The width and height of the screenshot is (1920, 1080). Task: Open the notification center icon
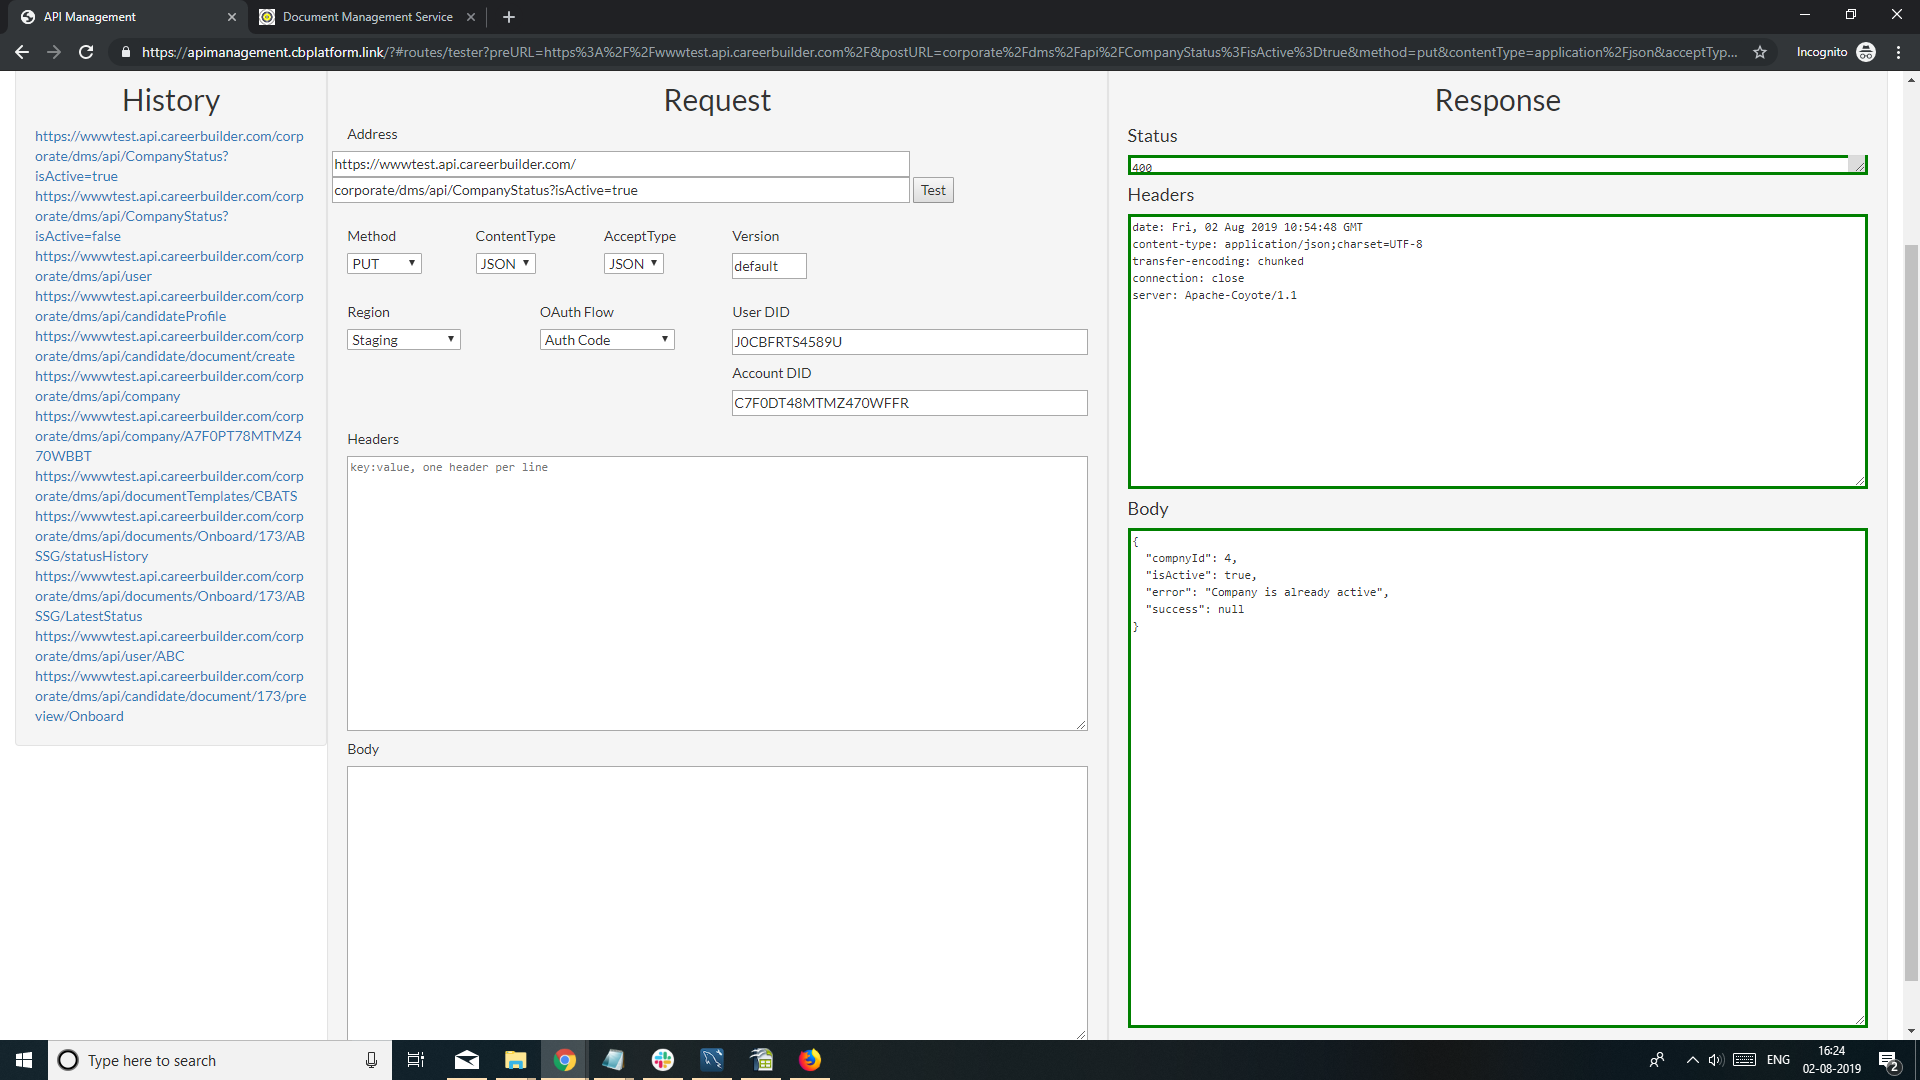[1889, 1060]
